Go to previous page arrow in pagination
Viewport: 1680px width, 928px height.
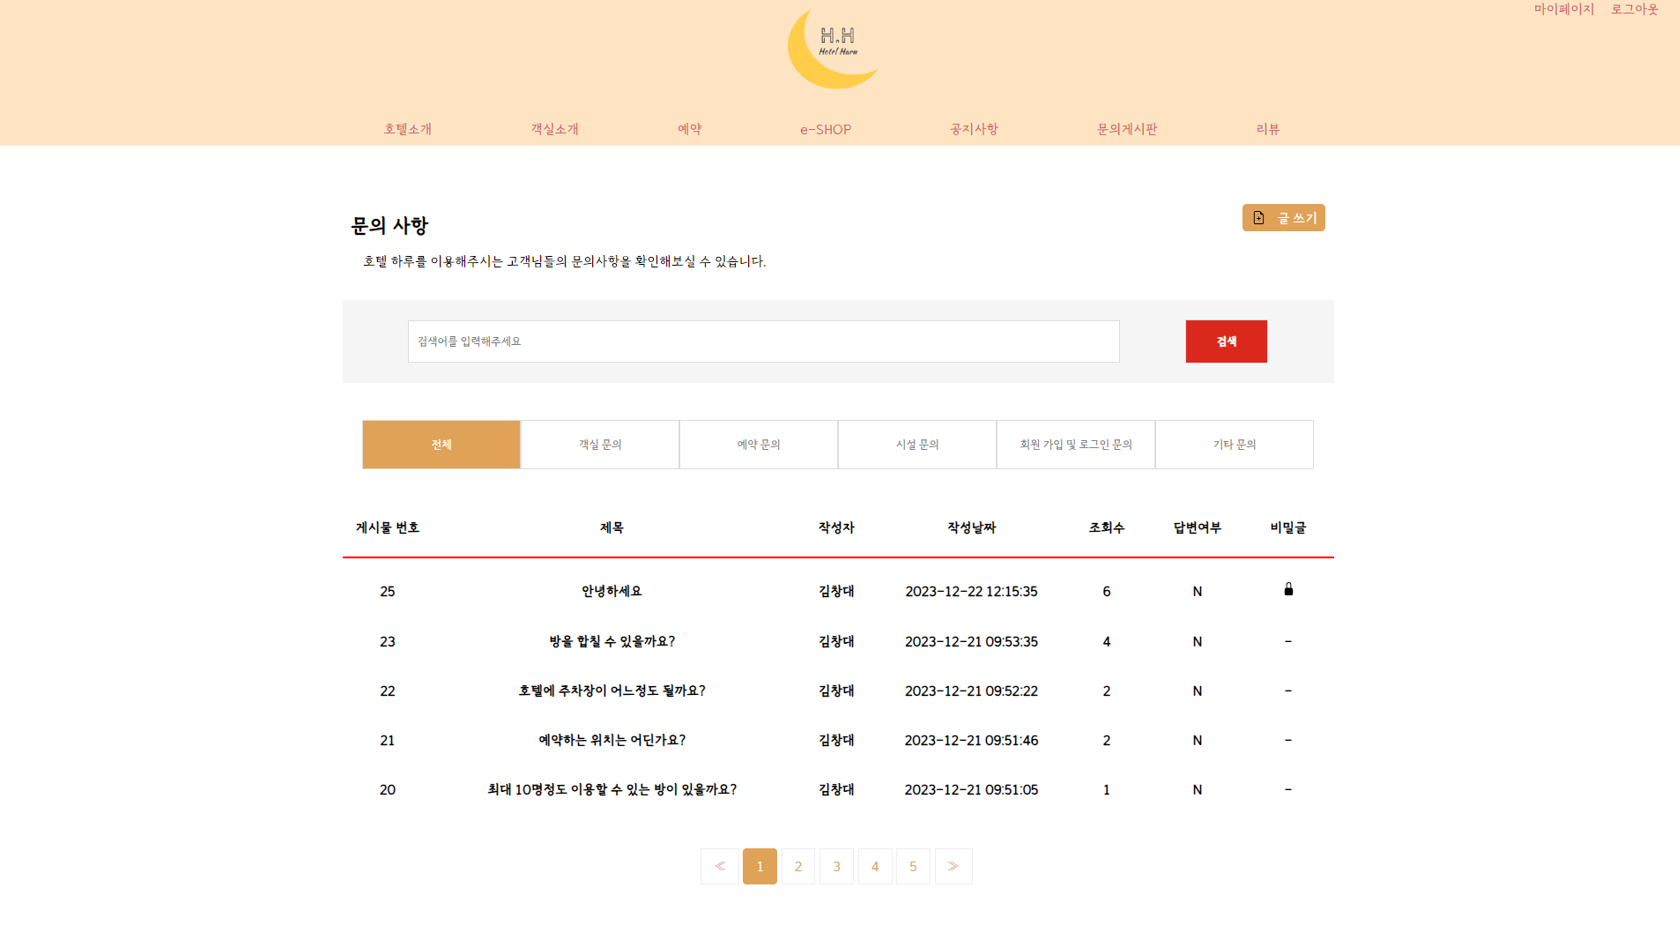719,866
